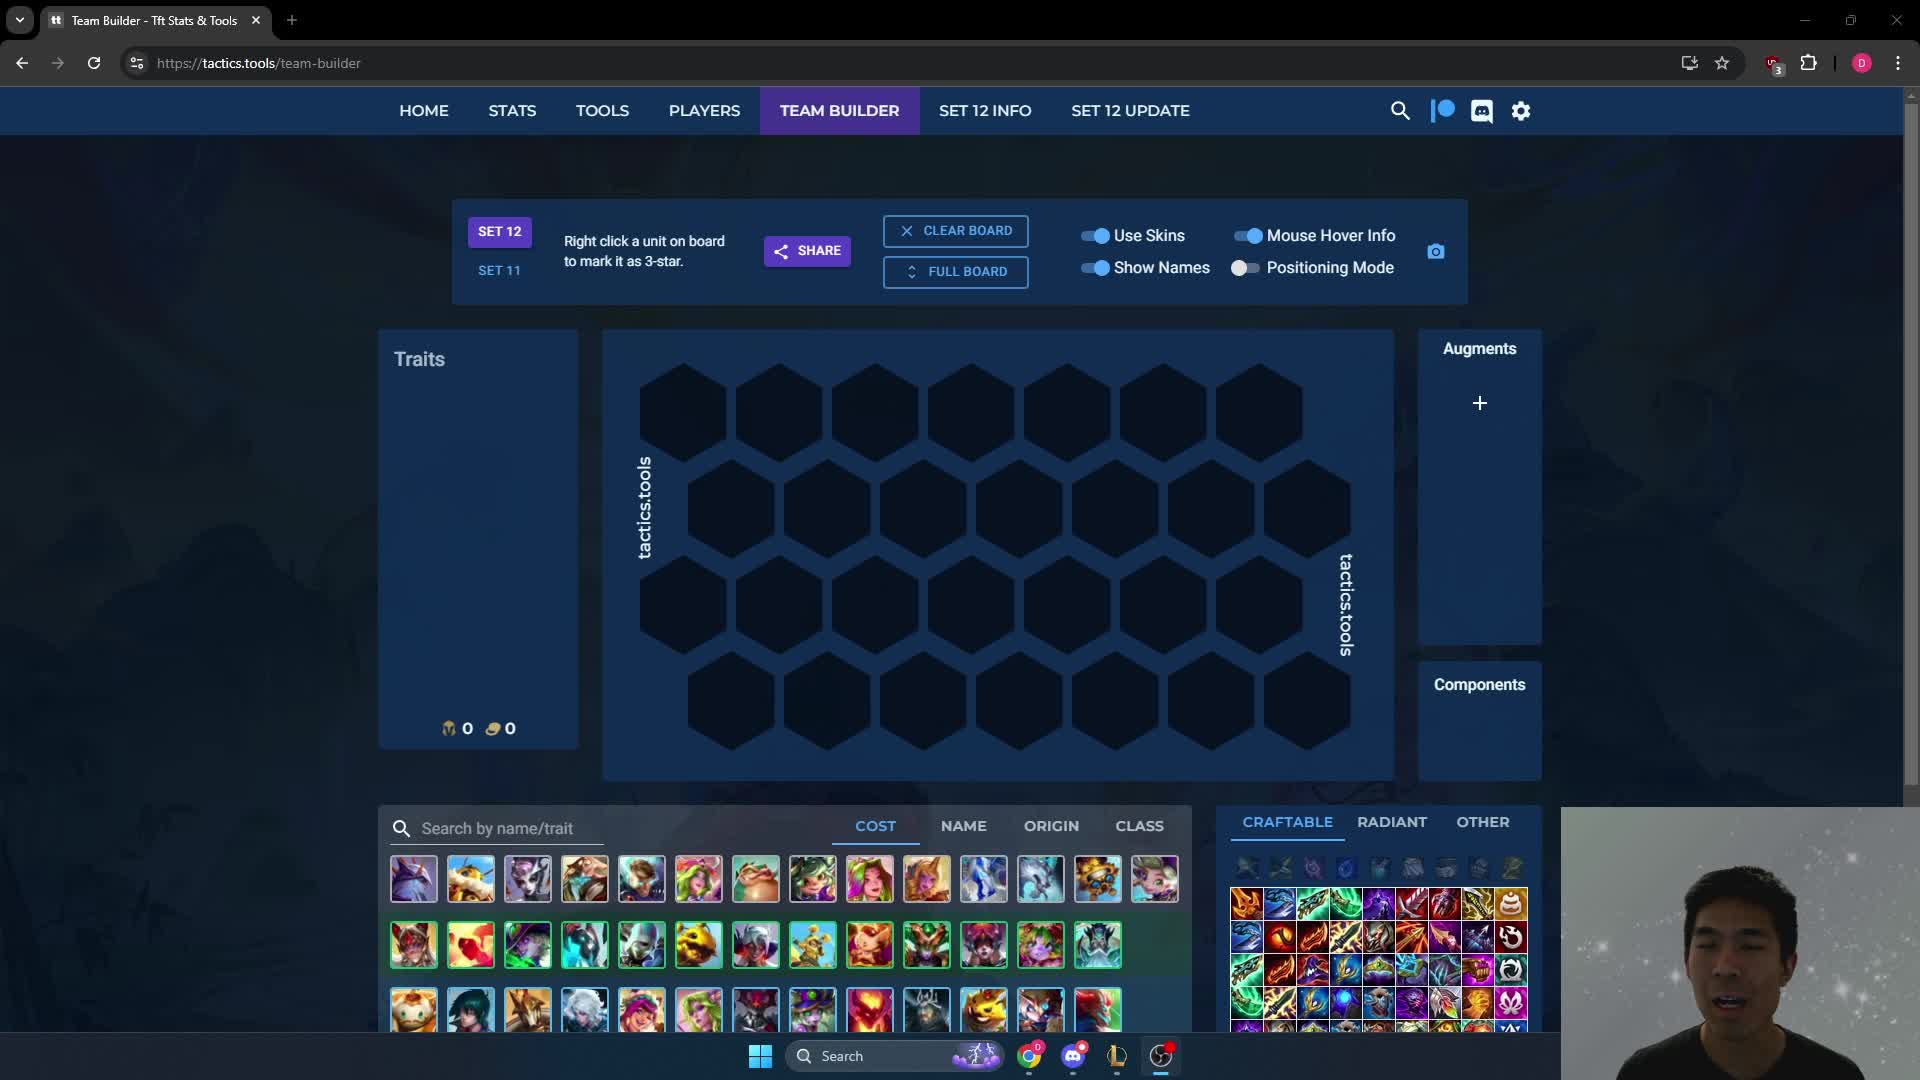This screenshot has height=1080, width=1920.
Task: Add an augment with the plus icon
Action: (x=1480, y=403)
